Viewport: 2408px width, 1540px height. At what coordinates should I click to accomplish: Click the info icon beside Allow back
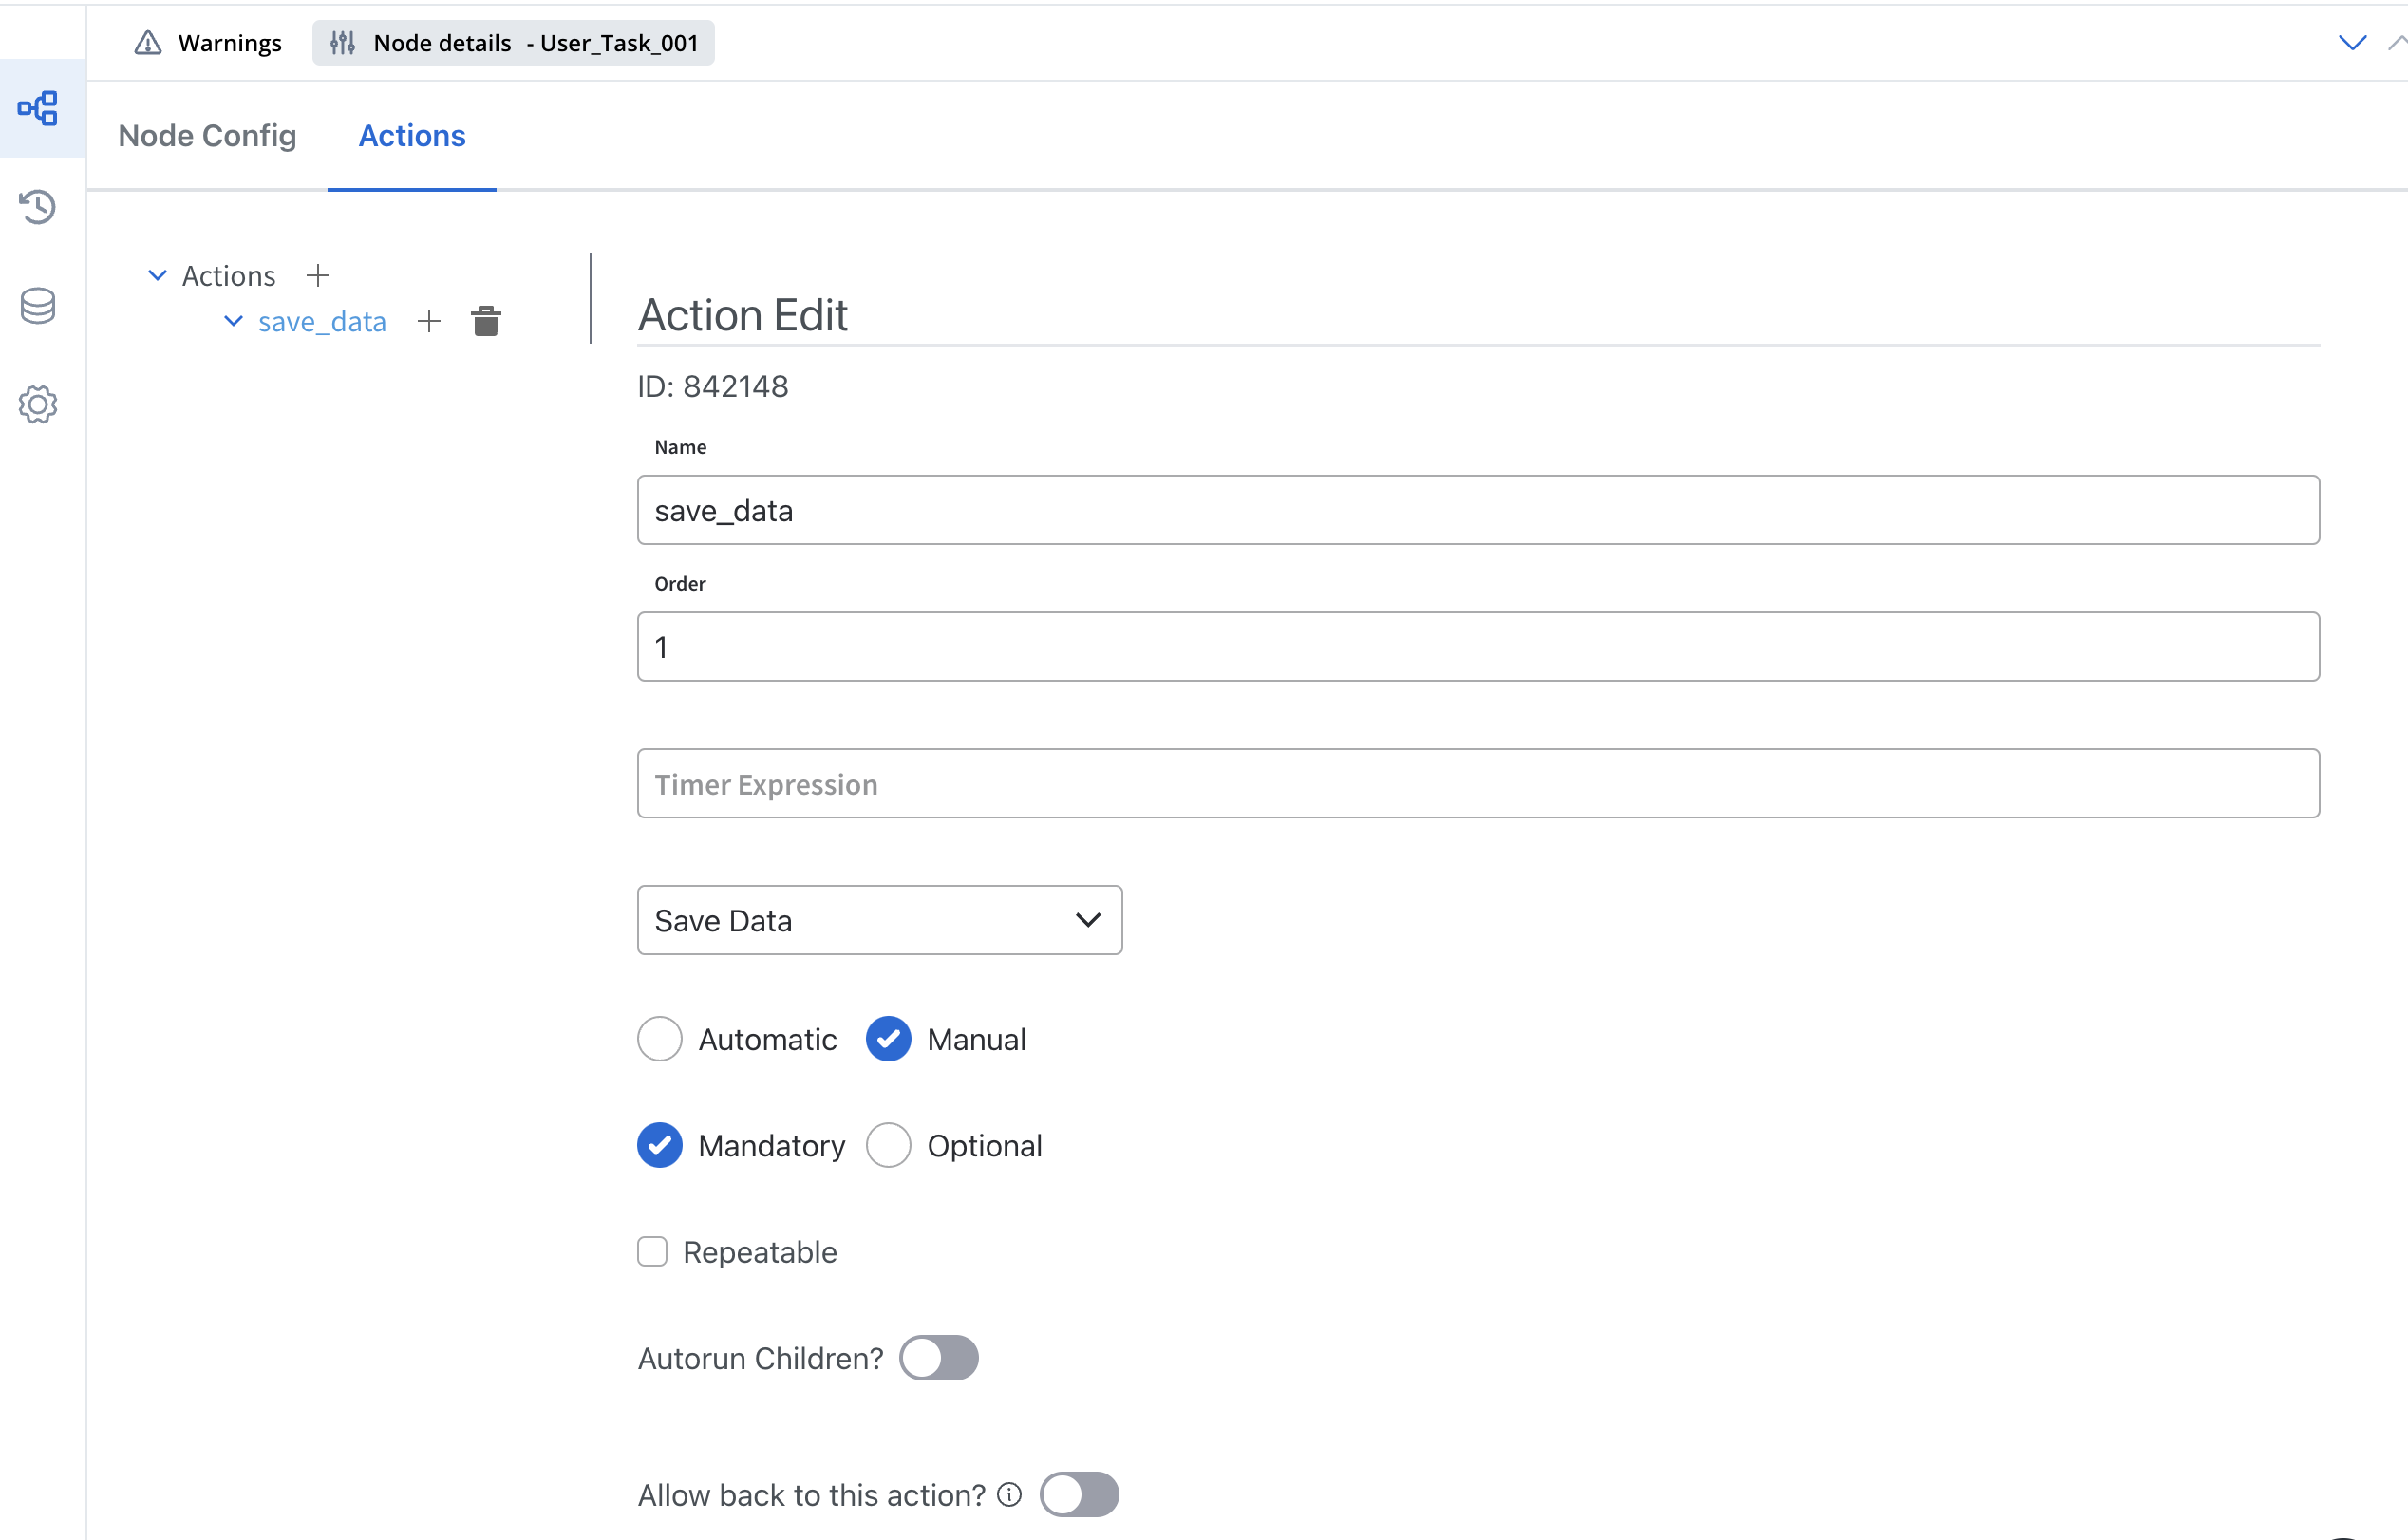click(x=1010, y=1494)
